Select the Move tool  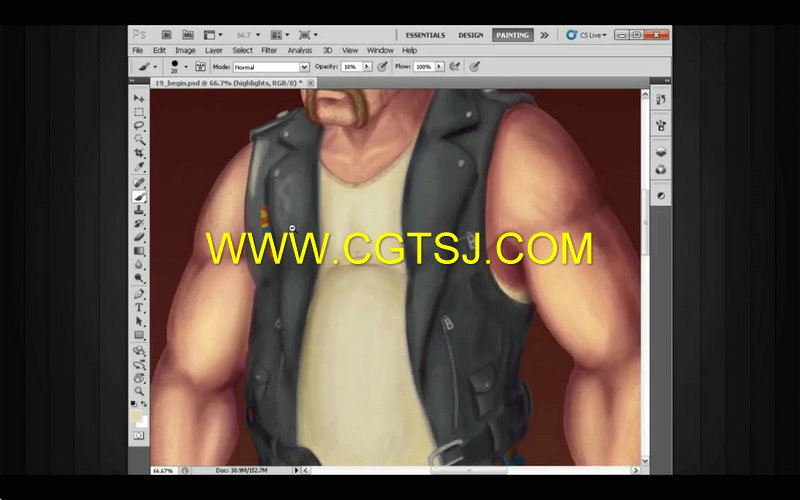click(139, 98)
